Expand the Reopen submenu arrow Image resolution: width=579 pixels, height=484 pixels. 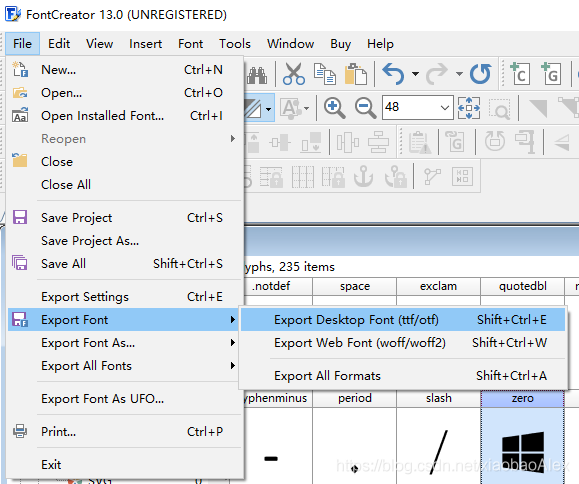(x=232, y=138)
